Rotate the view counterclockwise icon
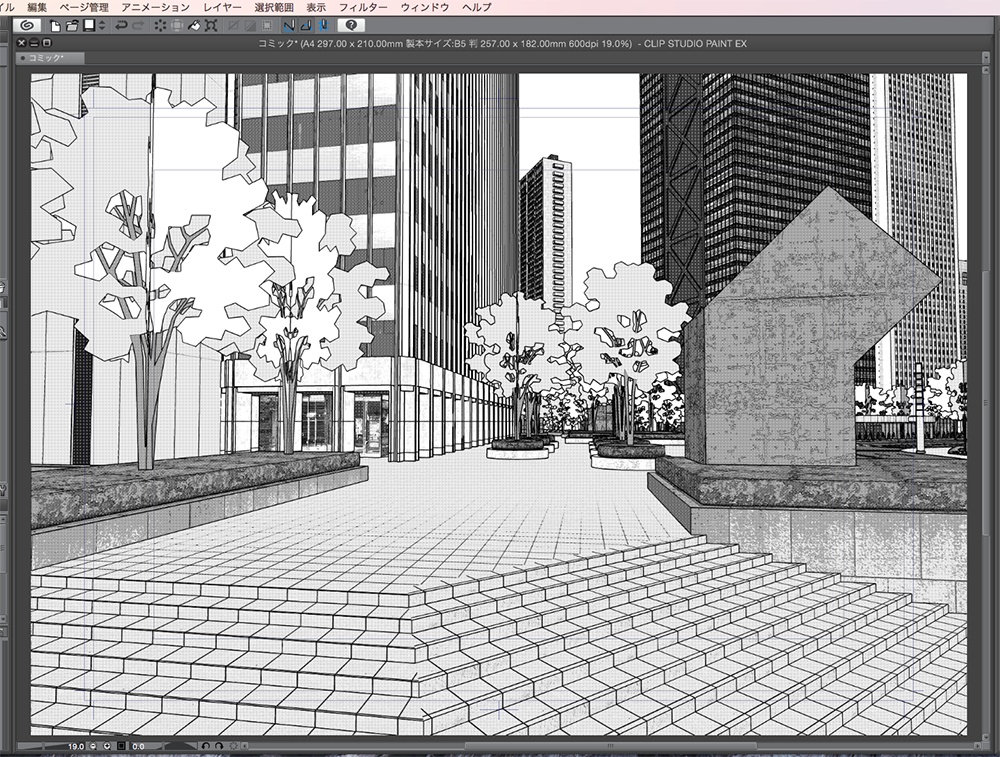 [x=207, y=746]
